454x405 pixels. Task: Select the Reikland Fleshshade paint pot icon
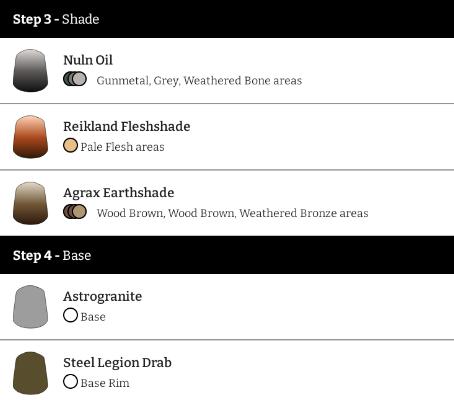coord(30,137)
